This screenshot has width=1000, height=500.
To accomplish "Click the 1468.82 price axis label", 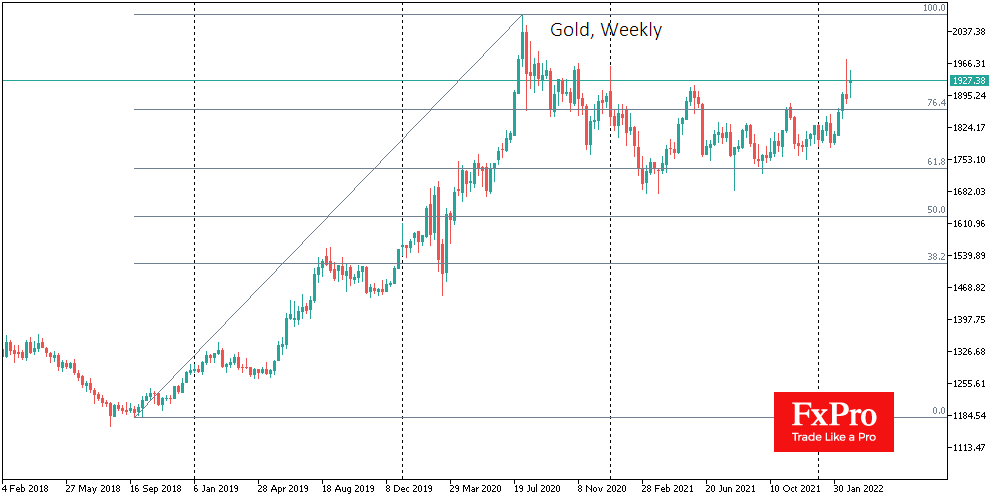I will point(970,288).
